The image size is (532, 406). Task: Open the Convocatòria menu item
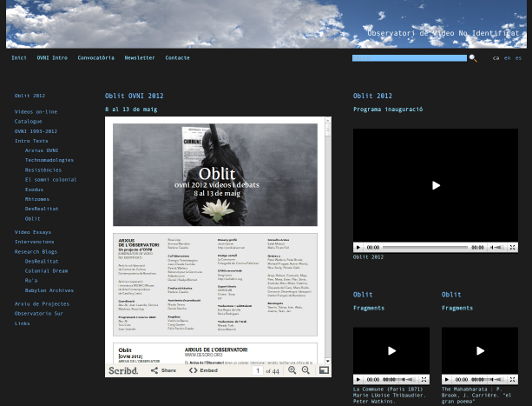[96, 58]
